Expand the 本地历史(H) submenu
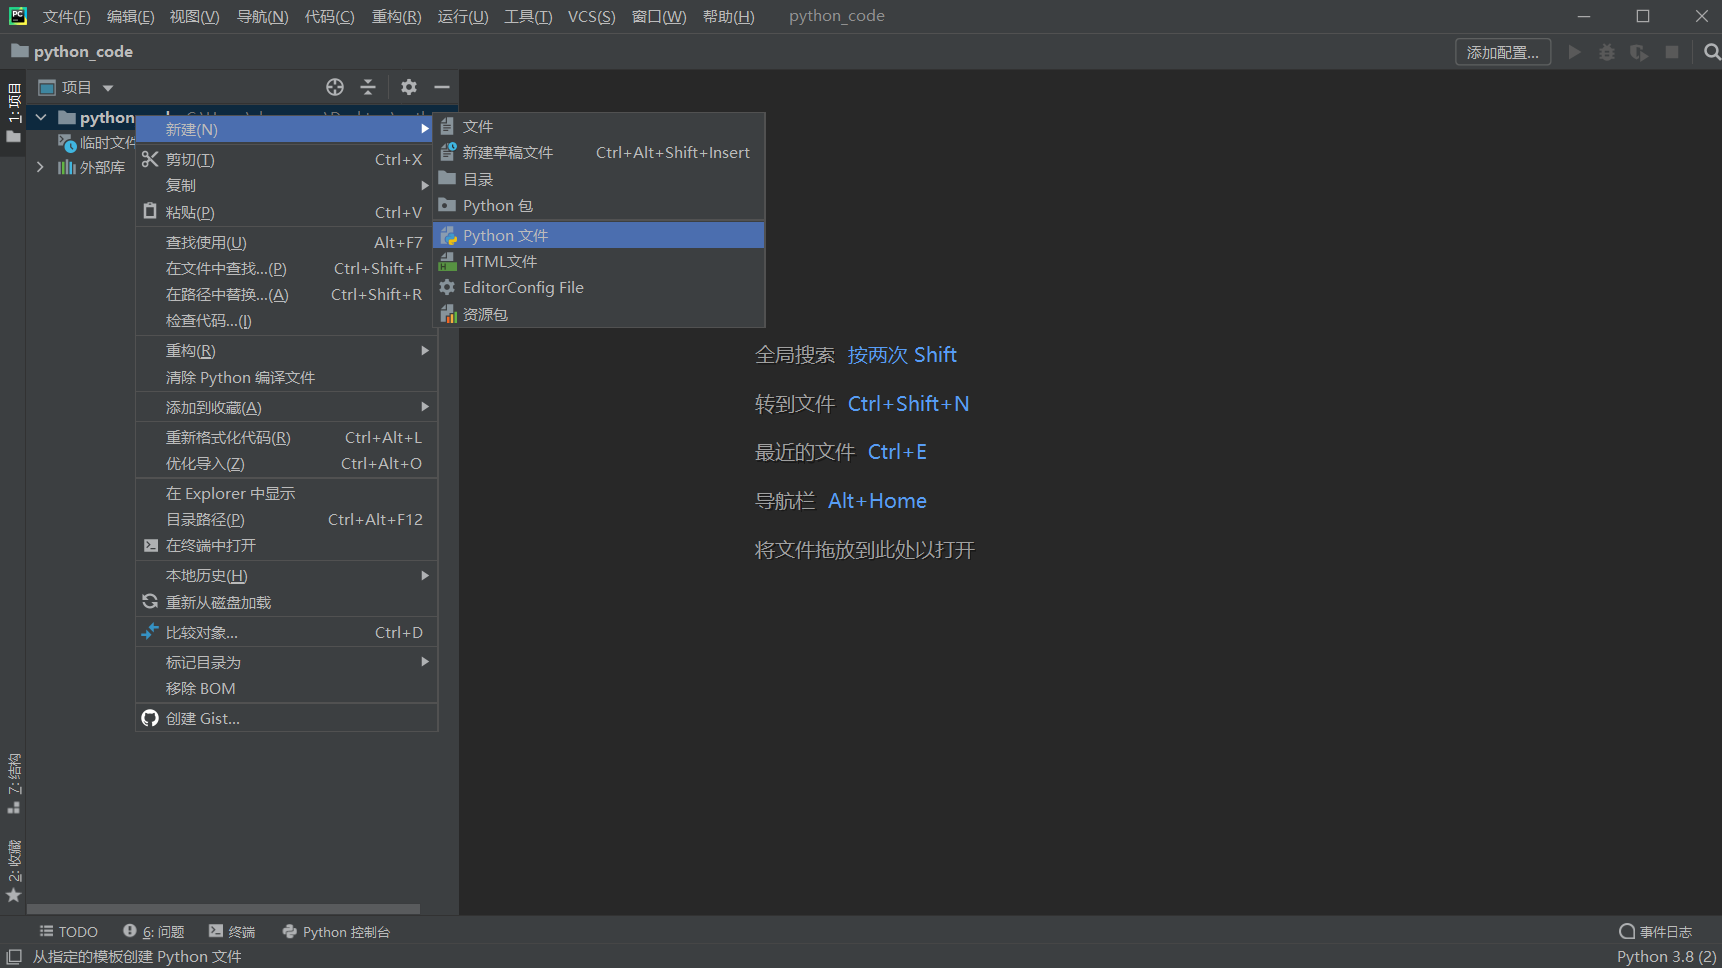1722x968 pixels. click(x=286, y=575)
